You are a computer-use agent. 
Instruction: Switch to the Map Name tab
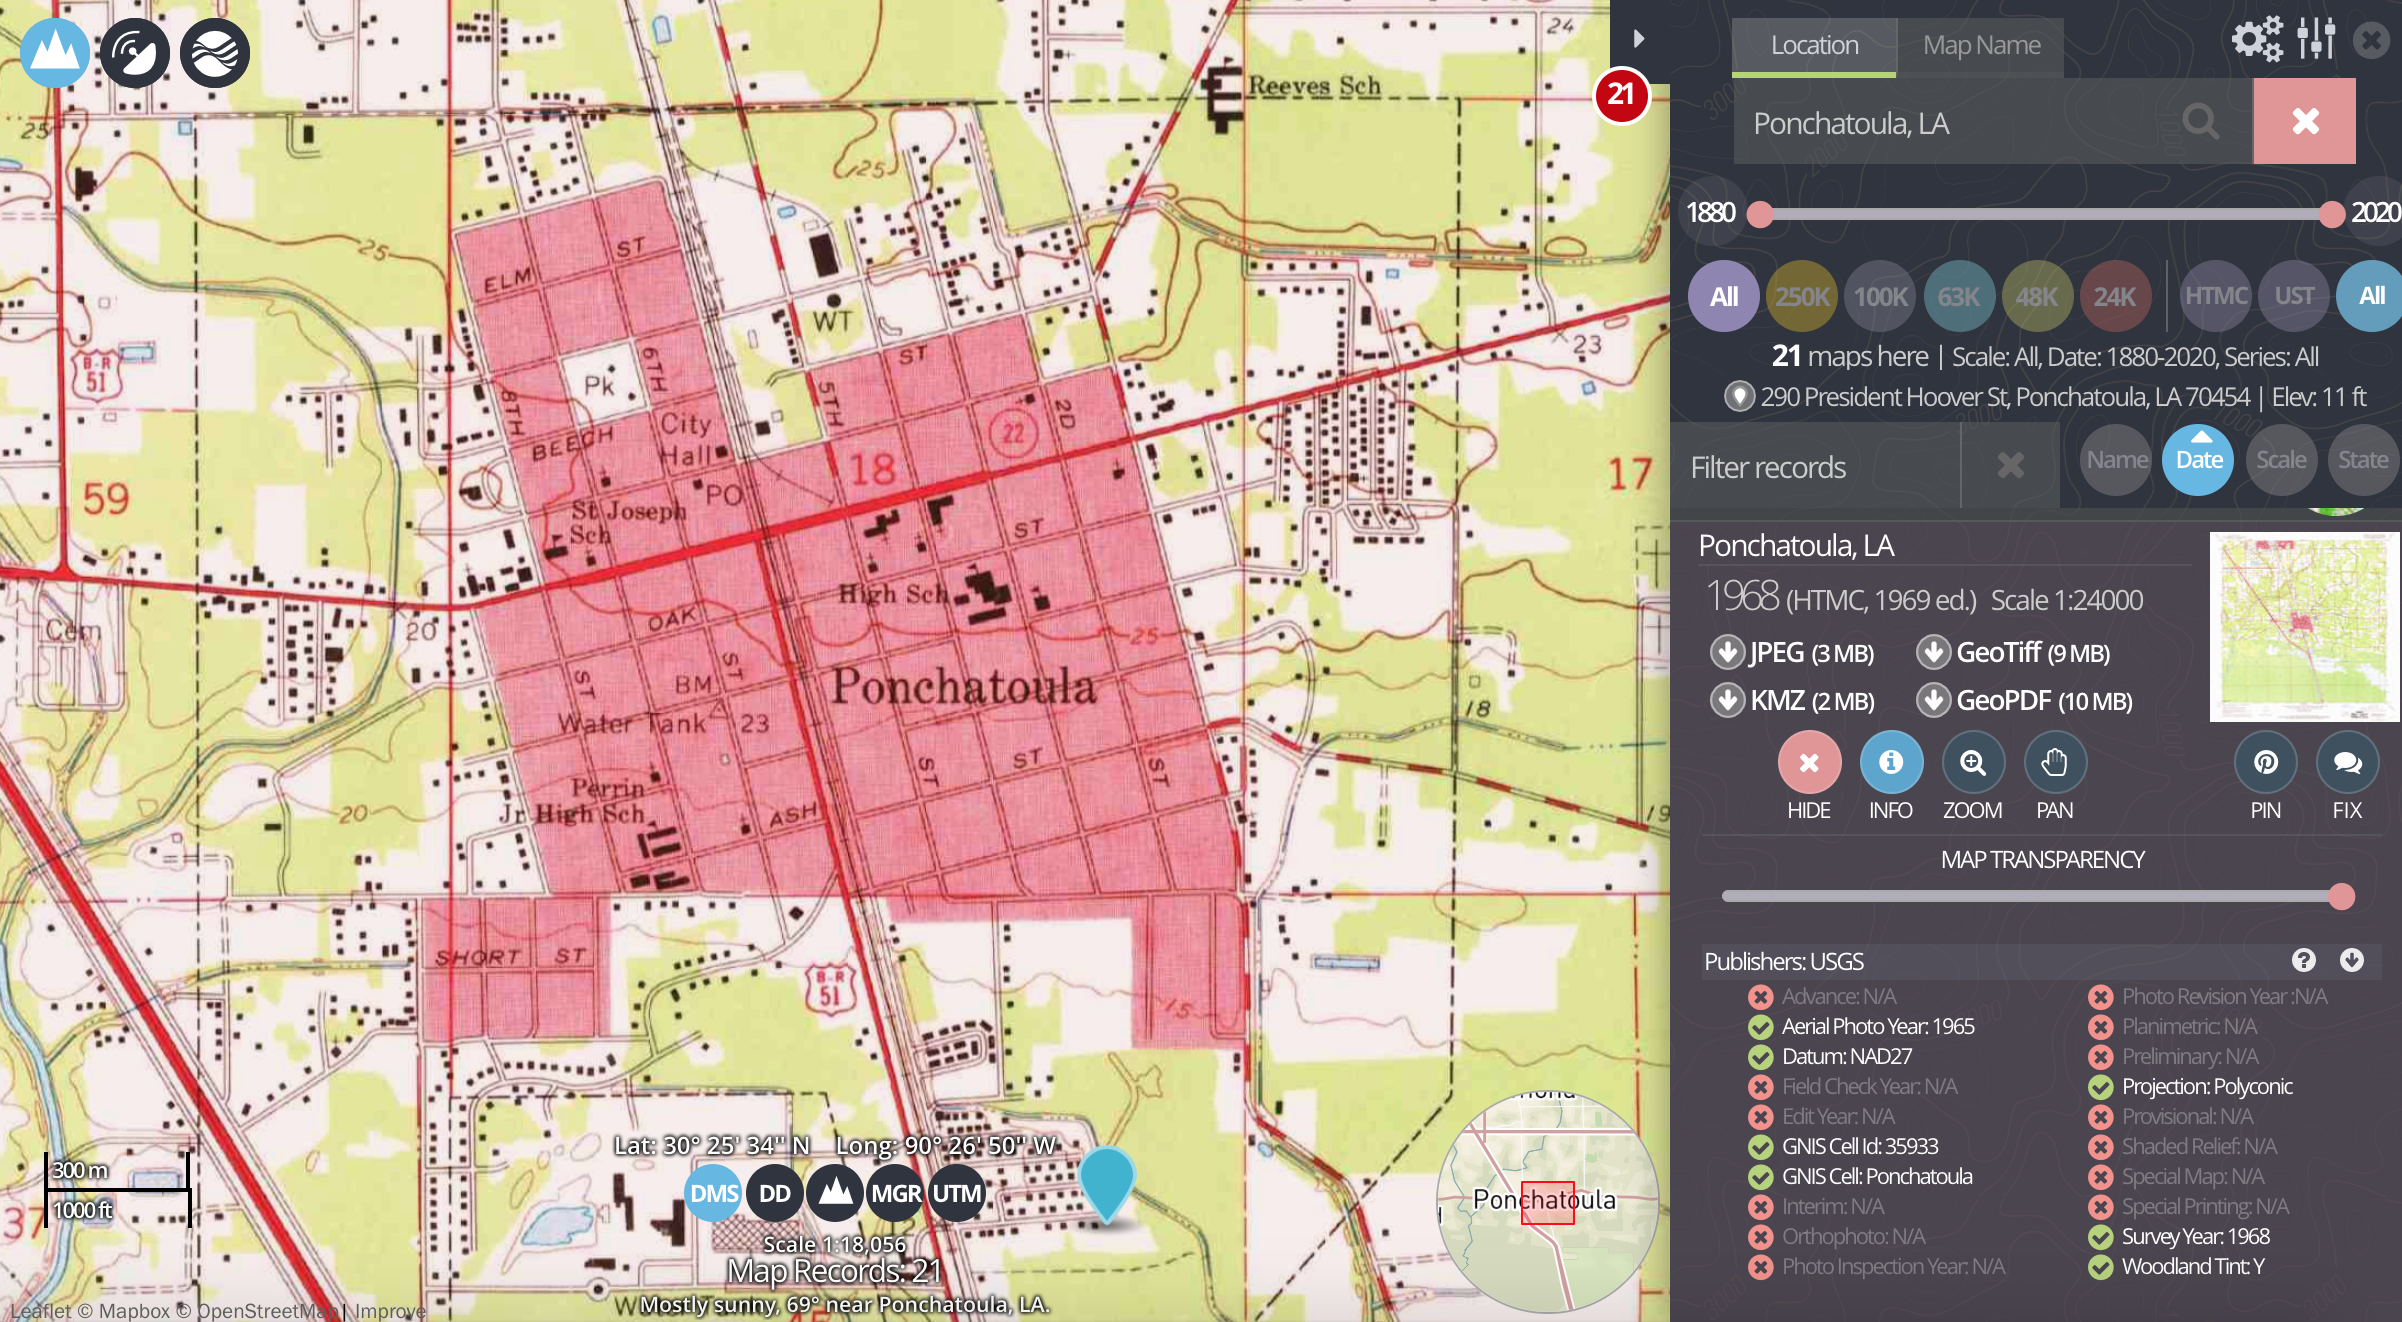pos(1980,45)
